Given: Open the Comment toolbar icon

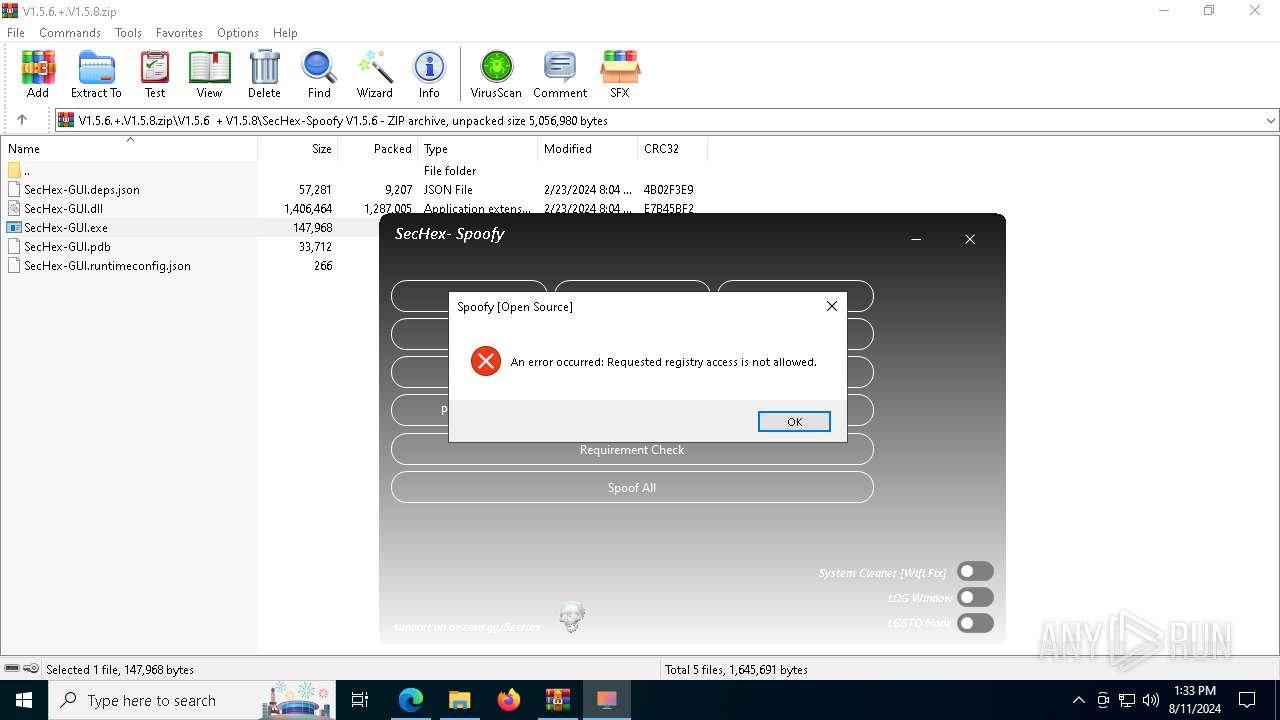Looking at the screenshot, I should click(x=560, y=75).
